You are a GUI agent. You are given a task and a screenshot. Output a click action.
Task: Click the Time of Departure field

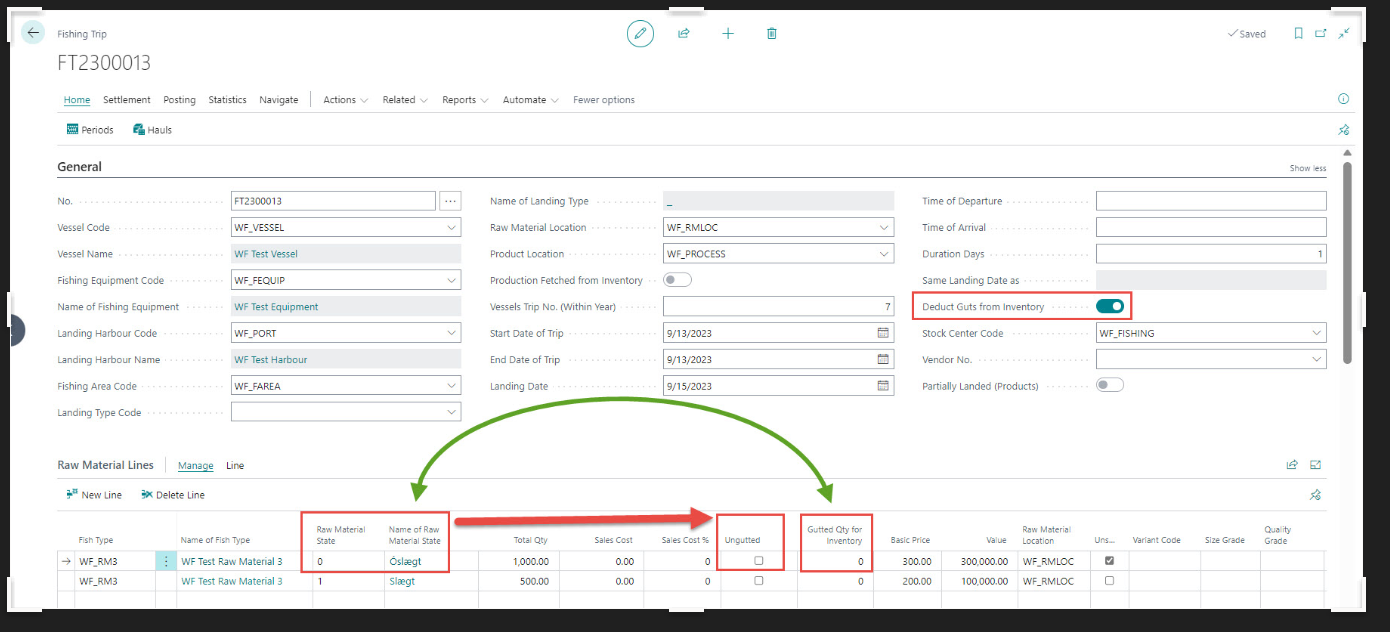1210,201
